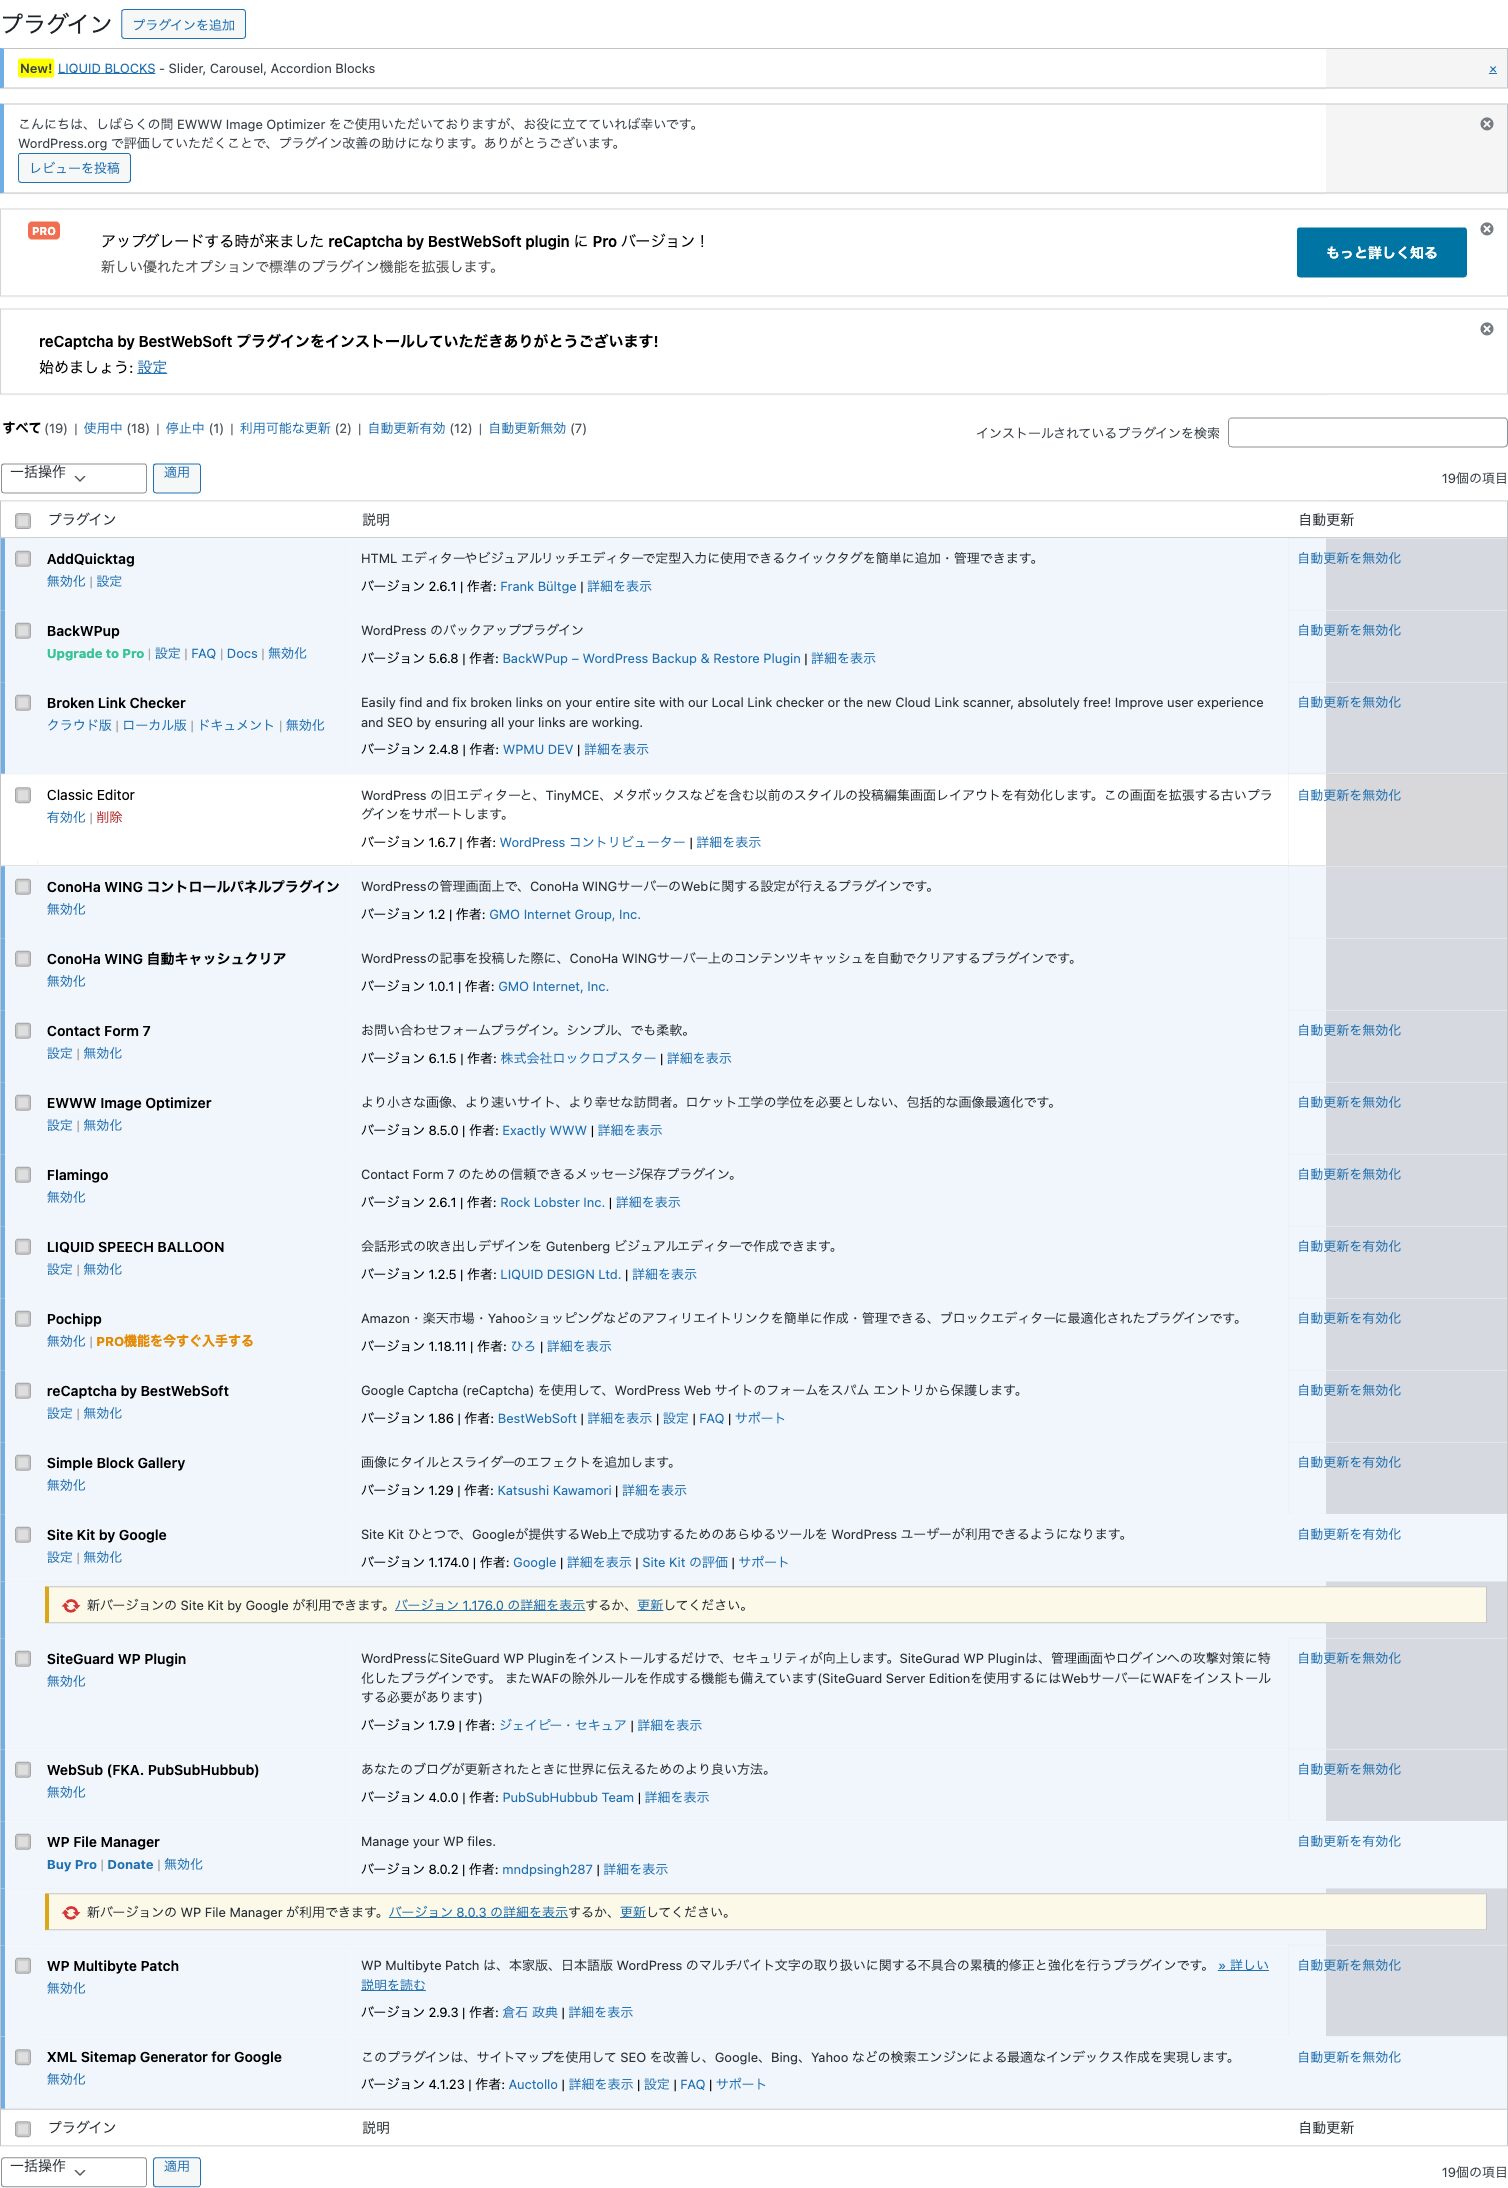Tick the select-all checkbox in the table footer
The width and height of the screenshot is (1508, 2188).
(x=23, y=2128)
